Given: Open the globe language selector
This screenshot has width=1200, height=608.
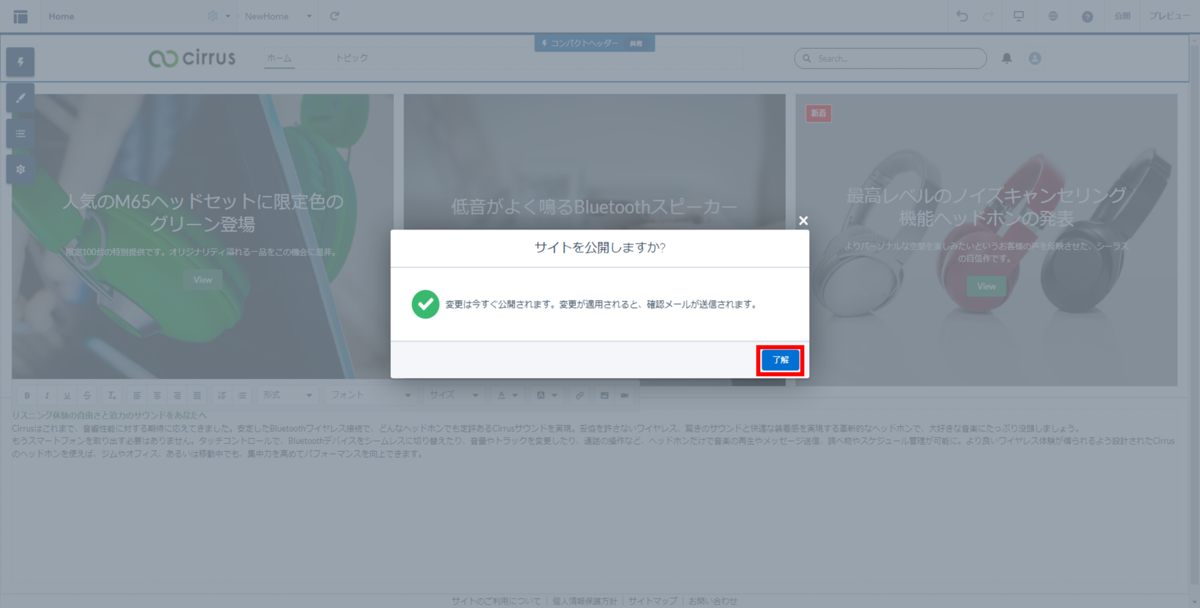Looking at the screenshot, I should [x=1054, y=16].
